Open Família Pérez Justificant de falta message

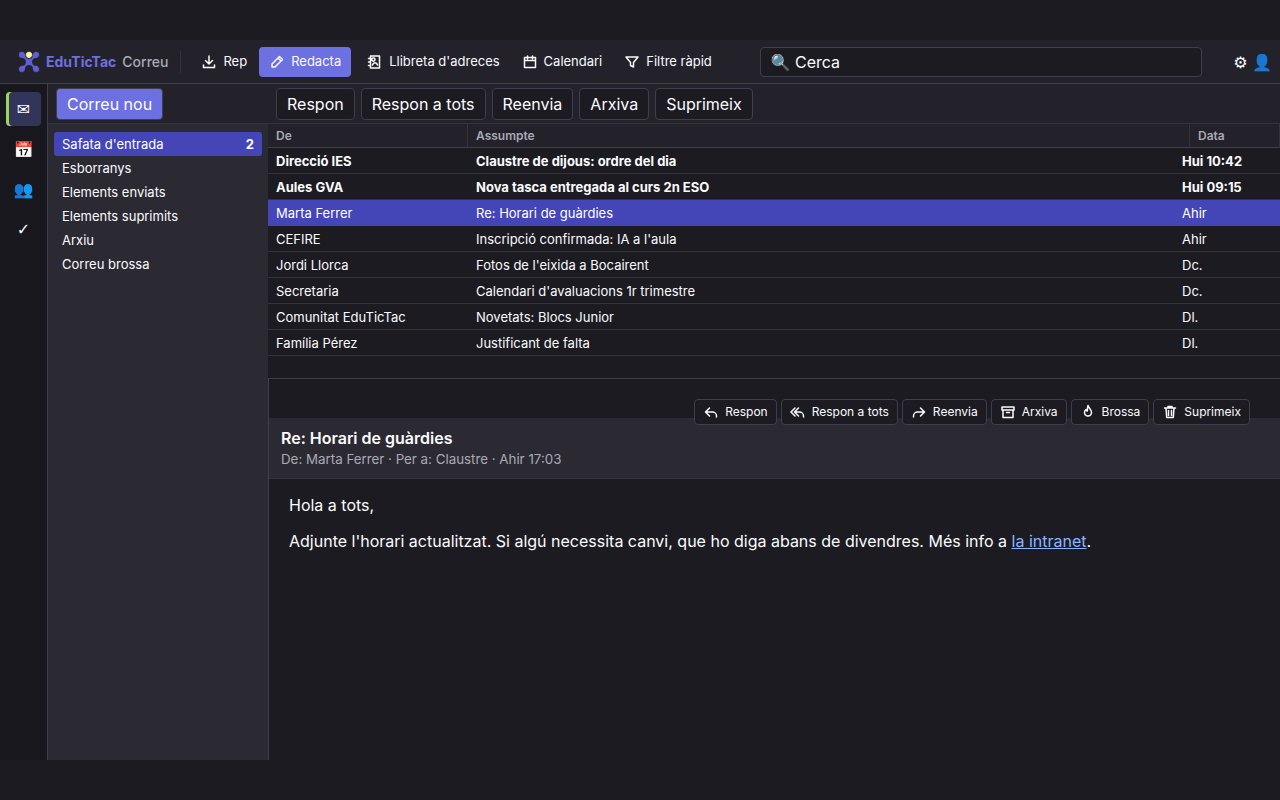[x=774, y=343]
